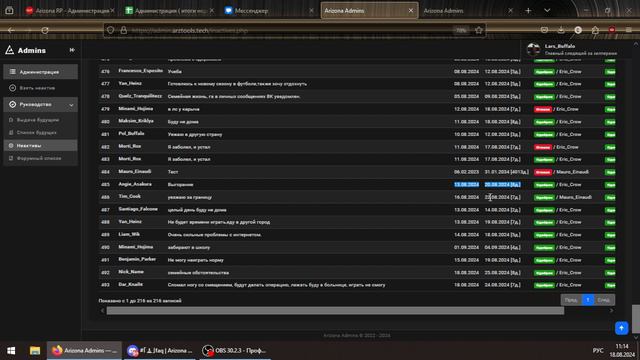Switch to the spreadsheet Администрация tab
The width and height of the screenshot is (640, 360).
click(169, 11)
